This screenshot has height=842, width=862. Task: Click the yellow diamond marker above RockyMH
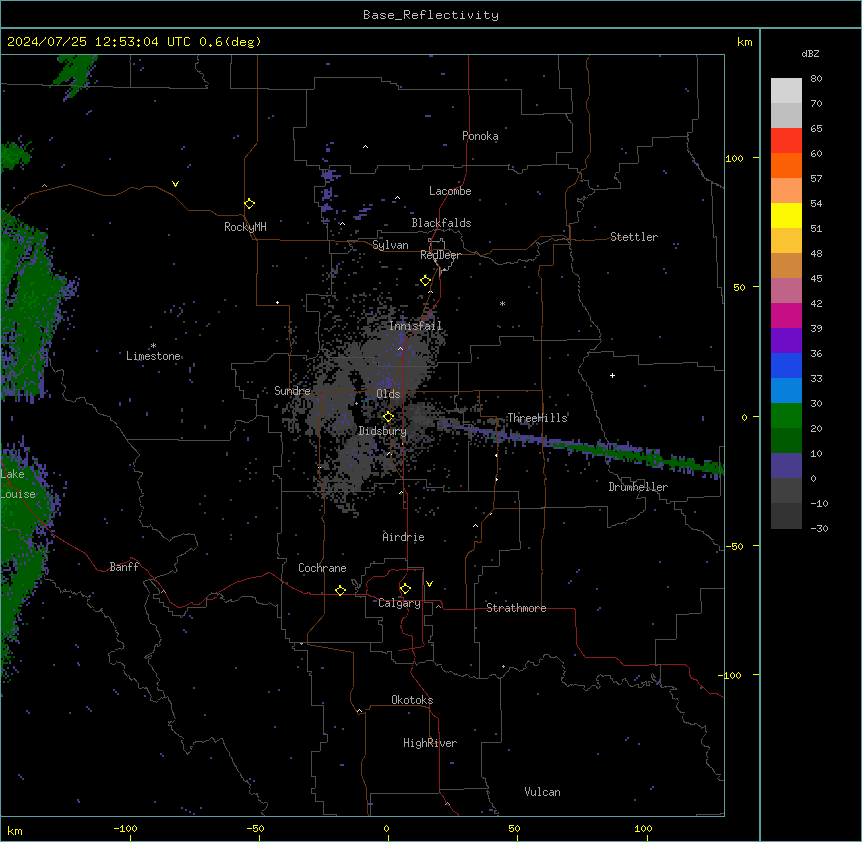[x=250, y=204]
